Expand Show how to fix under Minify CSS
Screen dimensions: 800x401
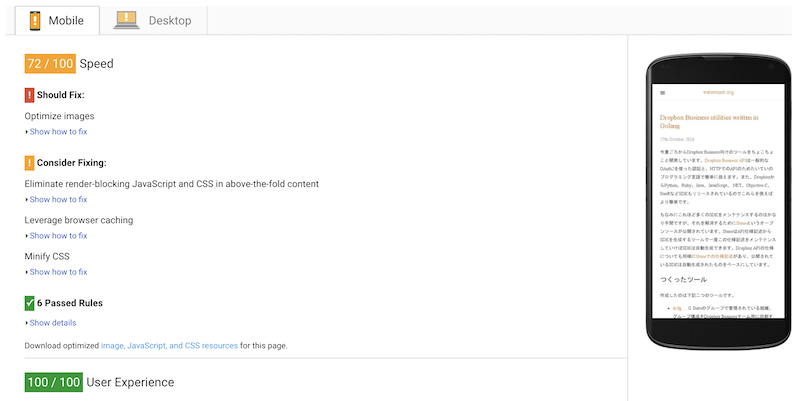(58, 271)
